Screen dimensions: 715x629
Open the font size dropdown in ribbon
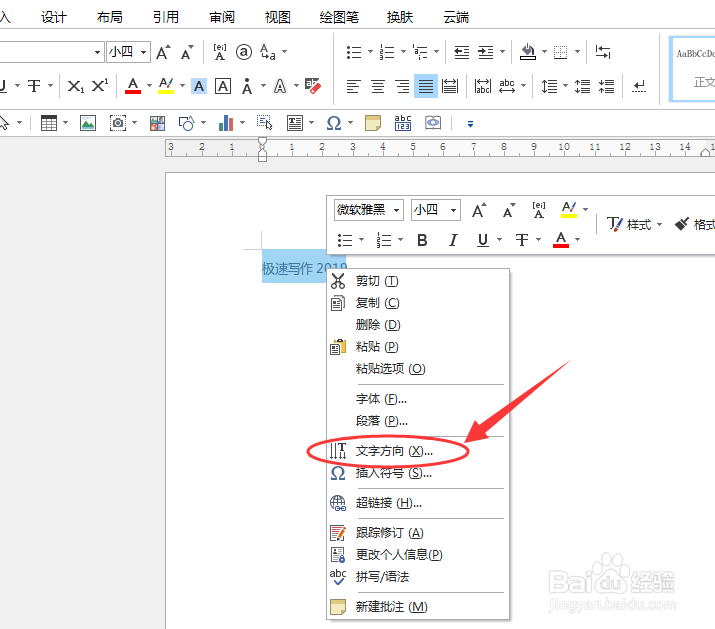pos(143,52)
